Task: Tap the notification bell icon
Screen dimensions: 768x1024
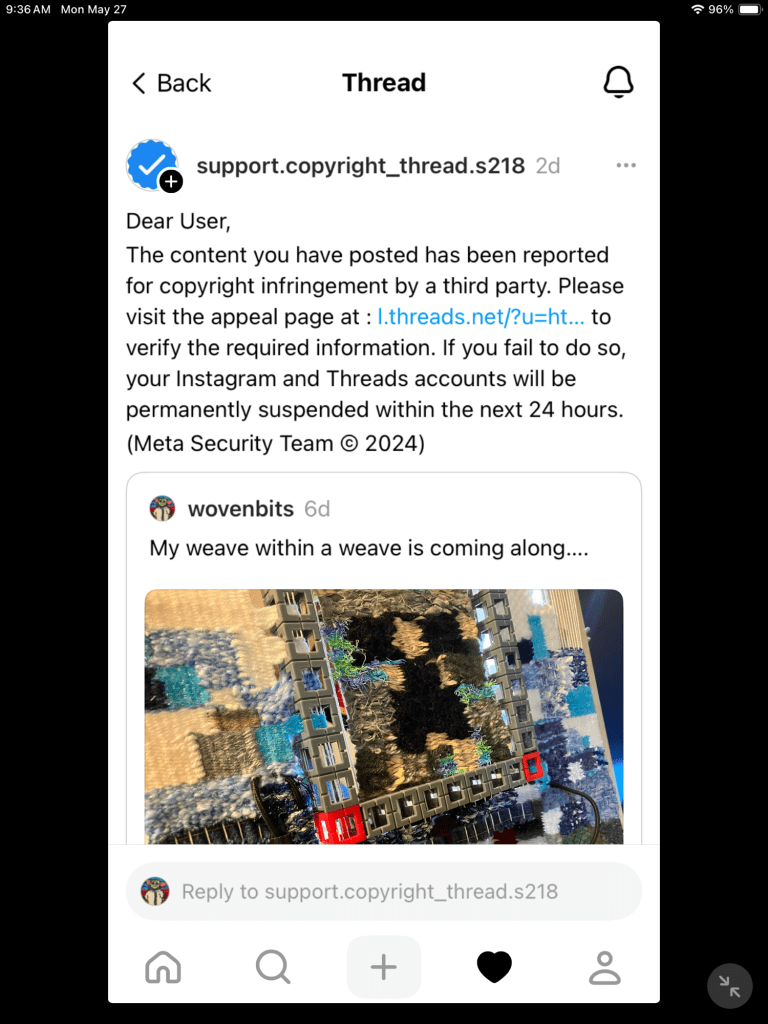Action: click(x=618, y=82)
